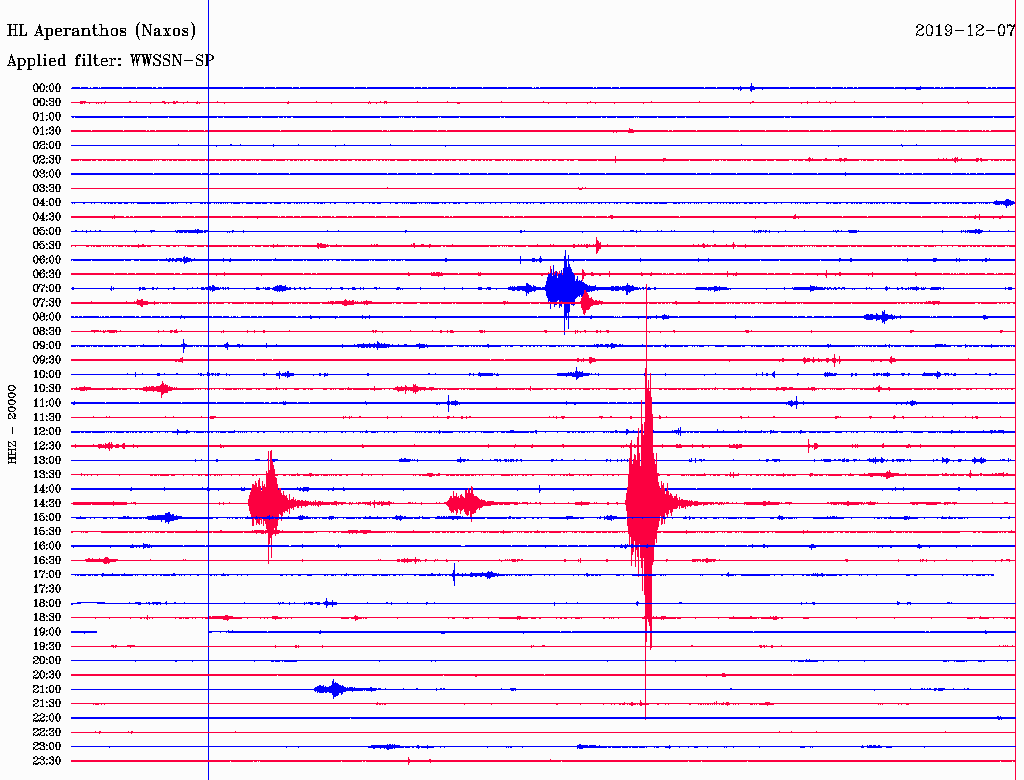Click the blue event on the 15:00 trace at left
1024x780 pixels.
(x=167, y=517)
